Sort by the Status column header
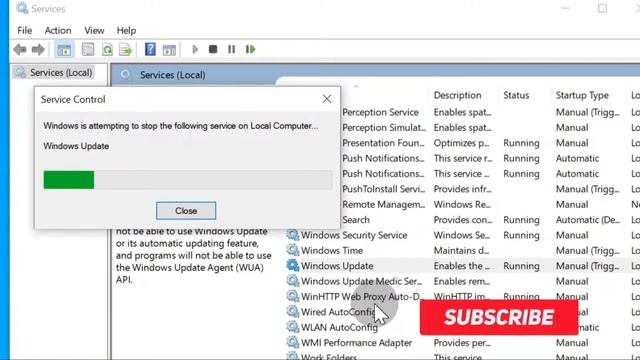The height and width of the screenshot is (360, 640). tap(516, 95)
